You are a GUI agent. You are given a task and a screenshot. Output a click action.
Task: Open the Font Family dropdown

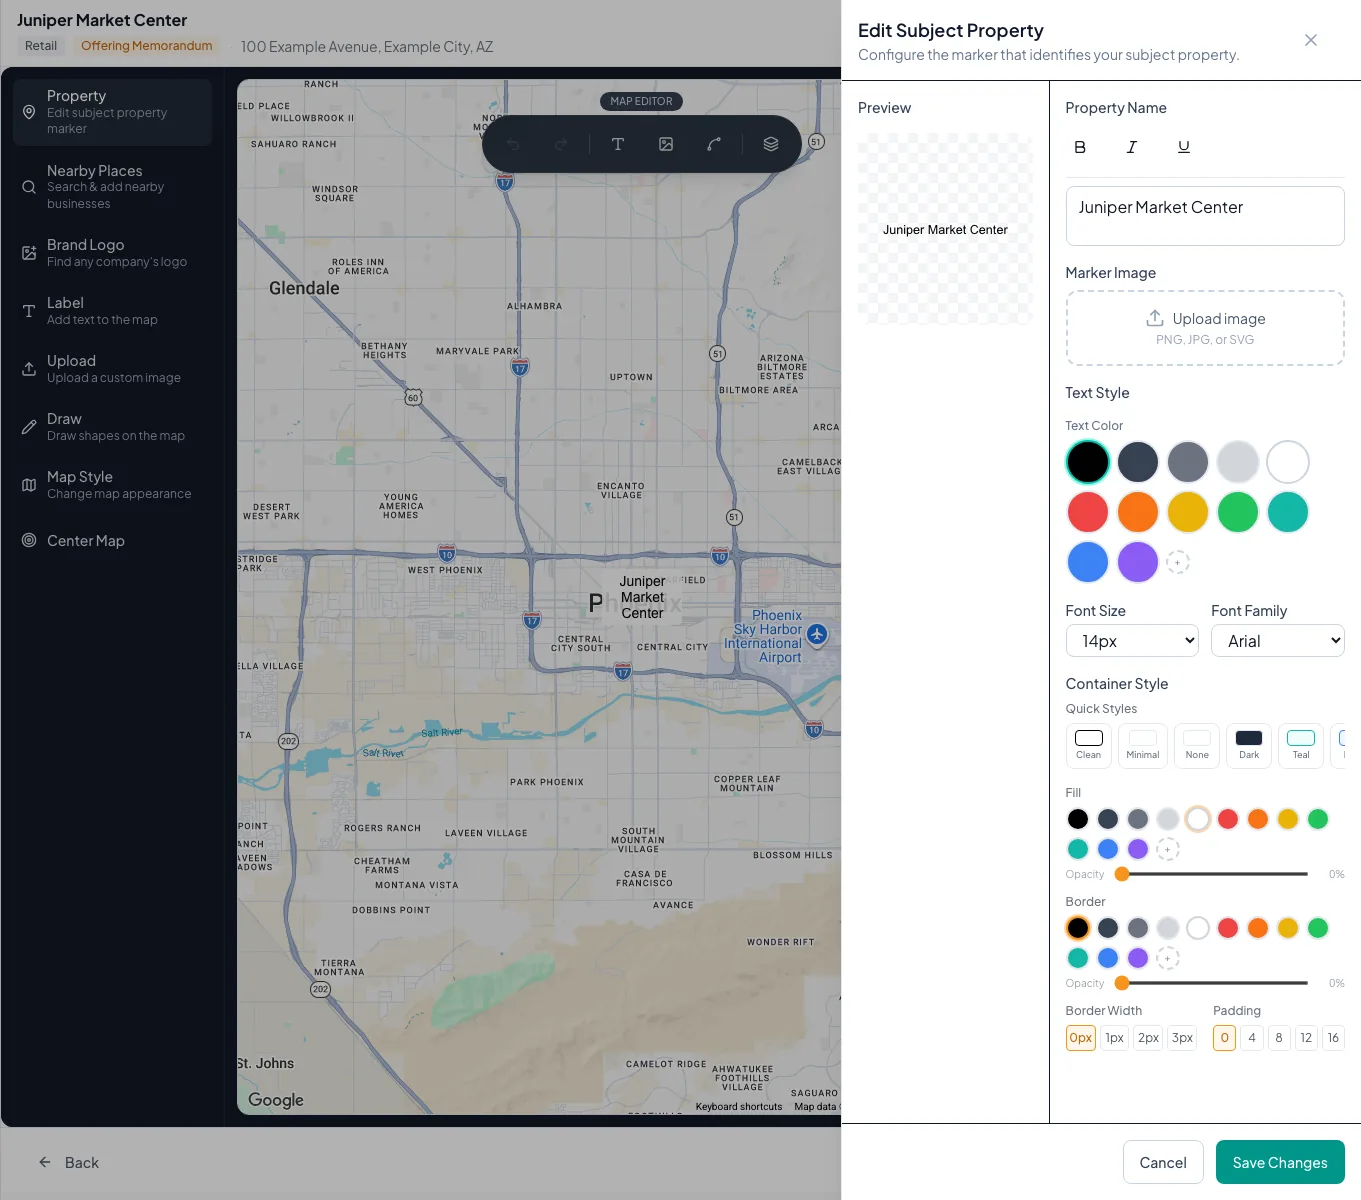(x=1278, y=641)
